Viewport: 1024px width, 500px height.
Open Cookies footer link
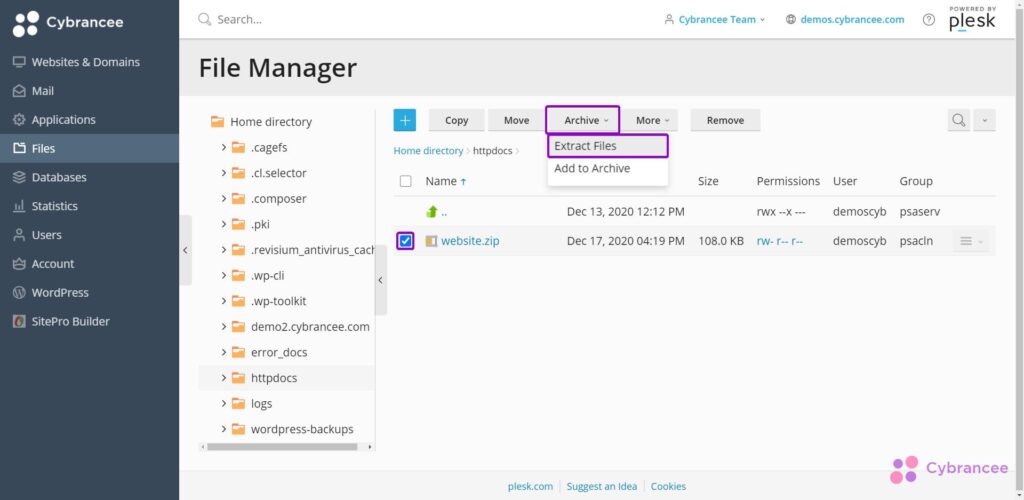(668, 486)
